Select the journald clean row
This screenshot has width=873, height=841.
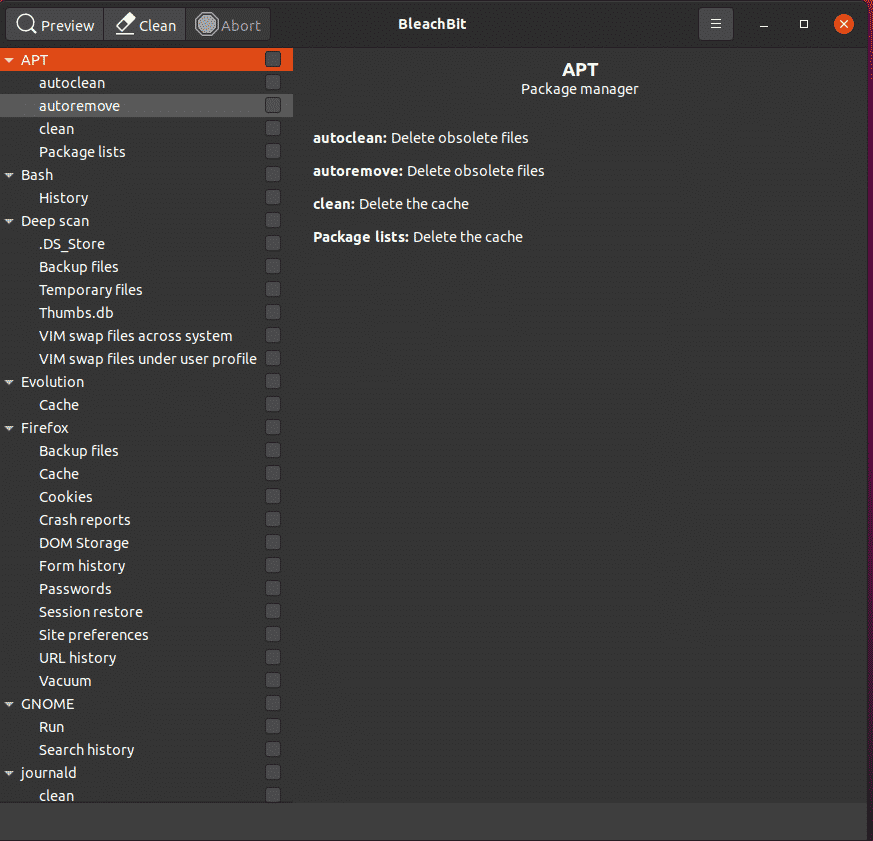pos(146,795)
